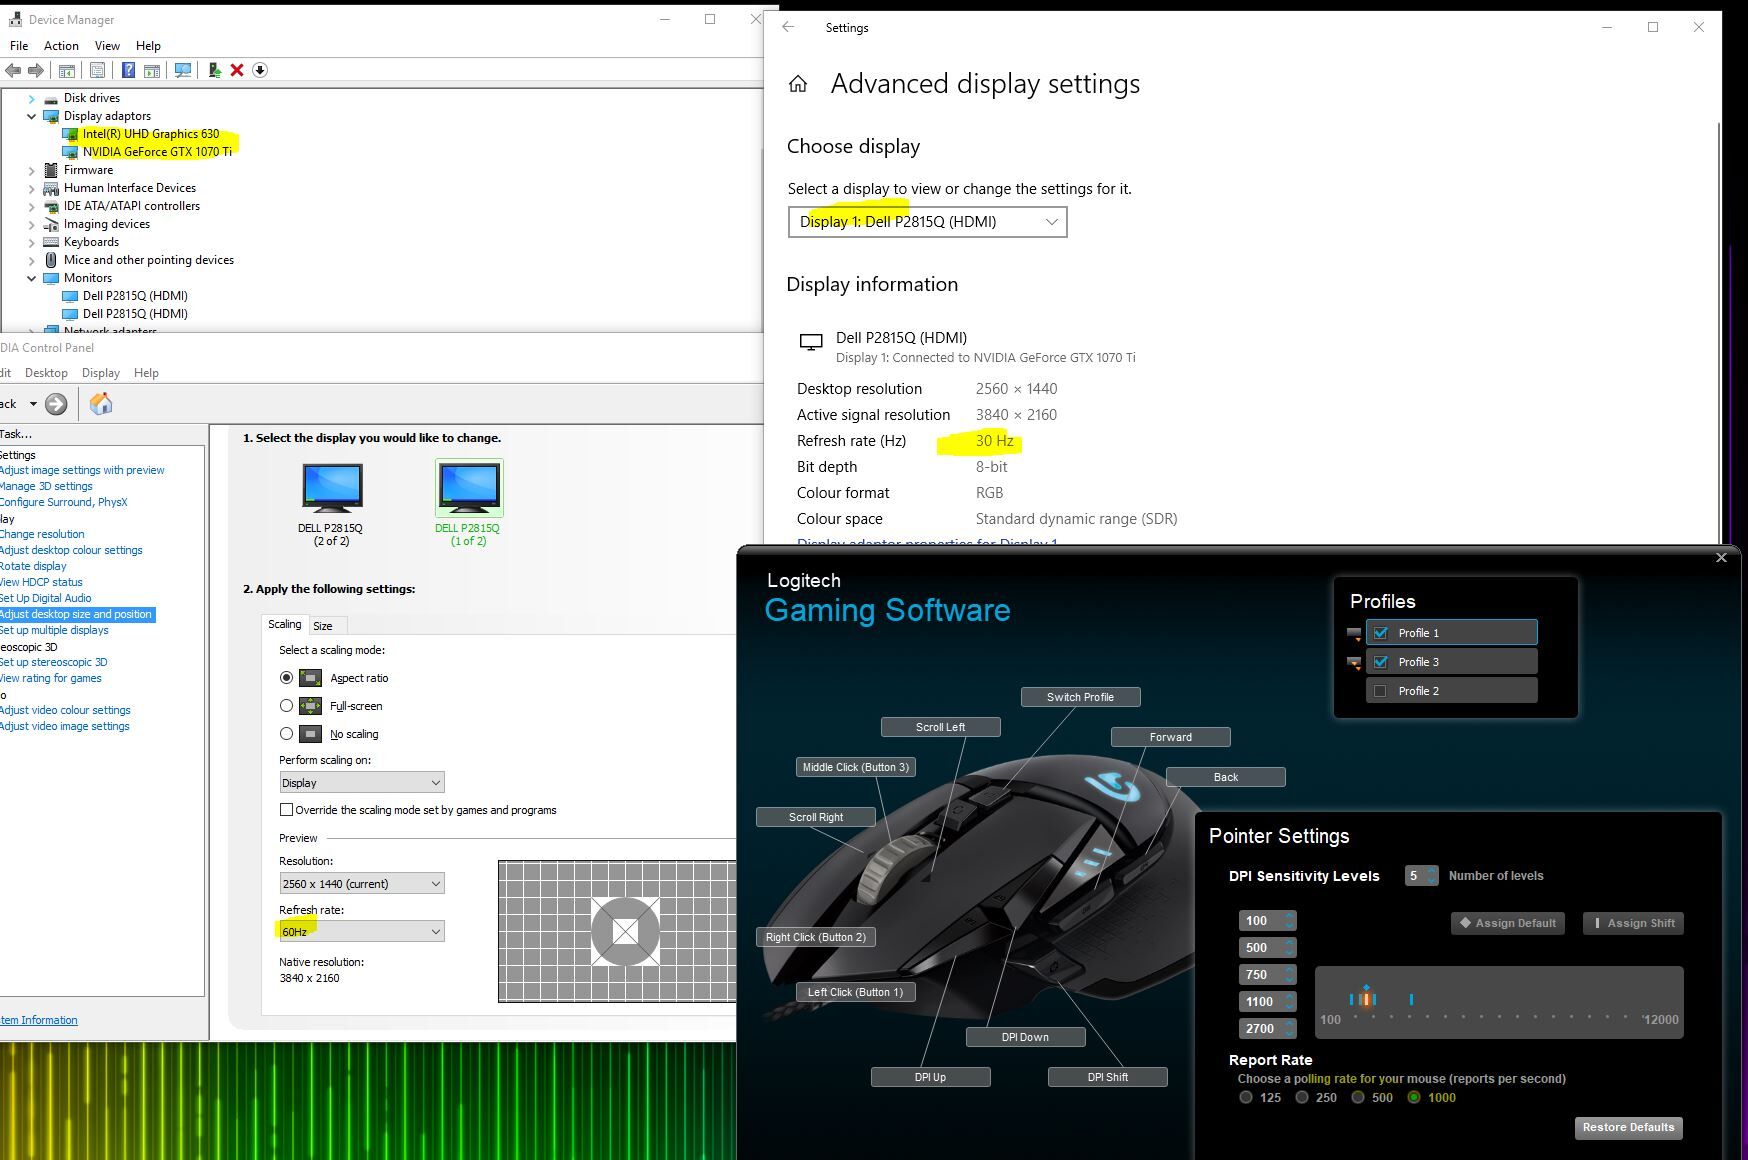Open the Refresh rate dropdown
The height and width of the screenshot is (1160, 1748).
[362, 932]
